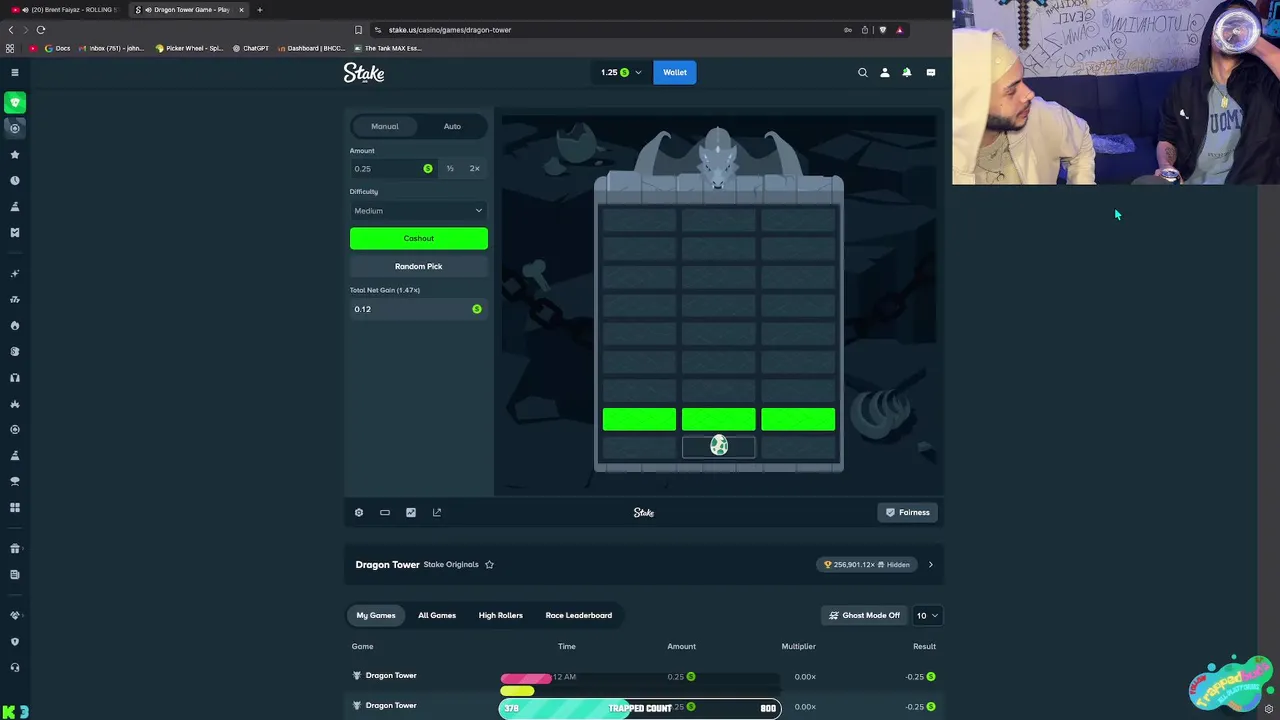Open the search magnifier in header
The height and width of the screenshot is (720, 1280).
pyautogui.click(x=863, y=72)
